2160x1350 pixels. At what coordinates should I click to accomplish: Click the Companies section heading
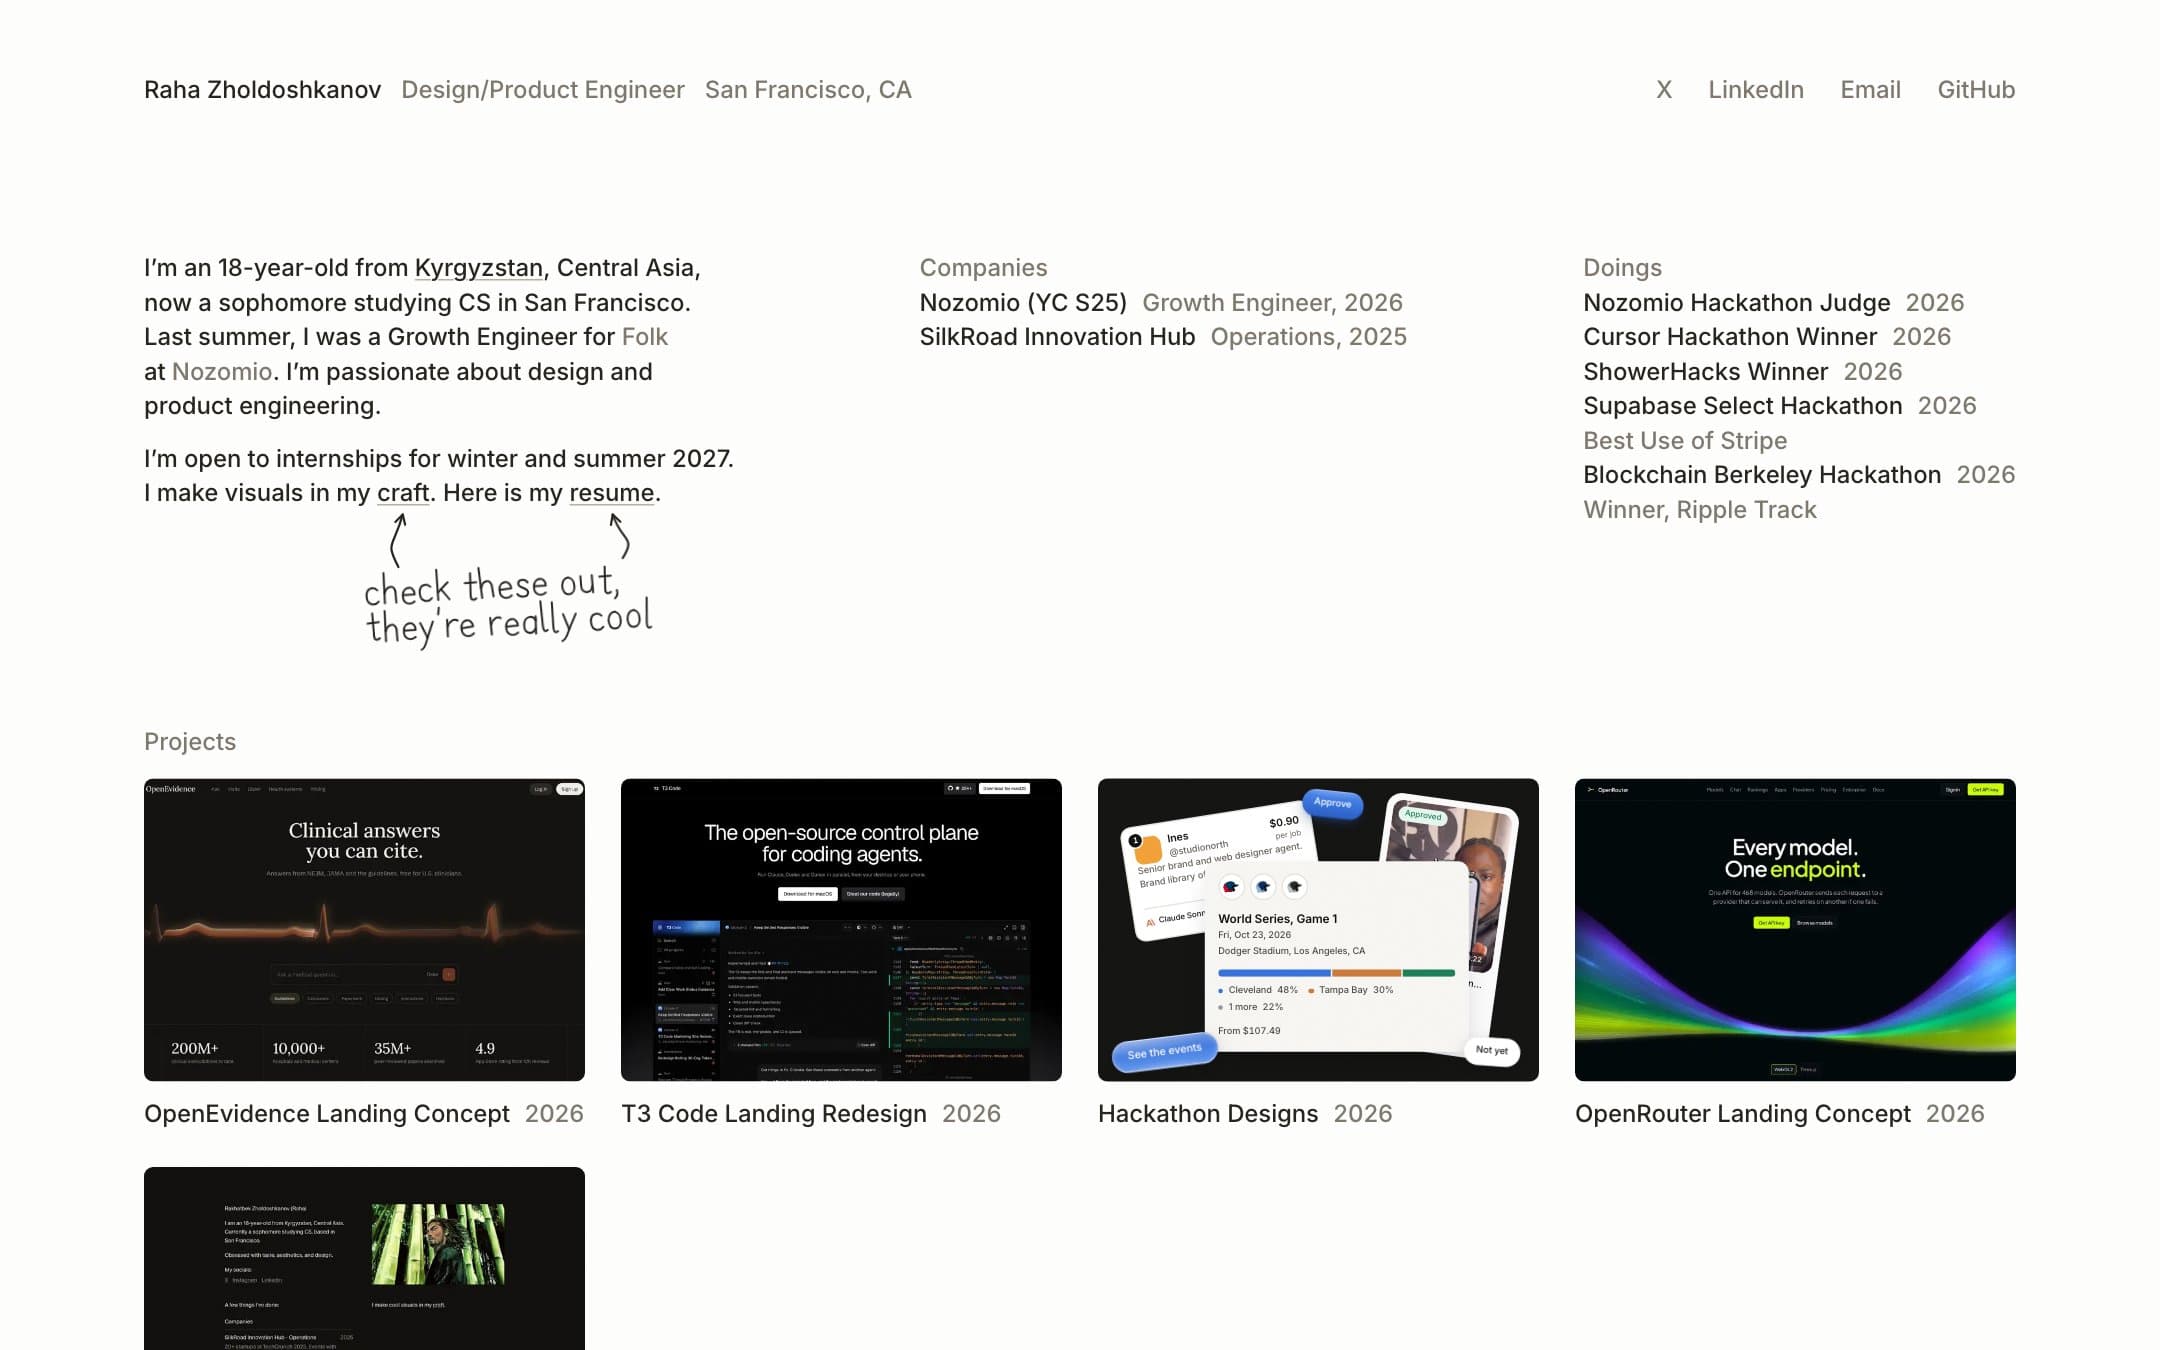(983, 268)
